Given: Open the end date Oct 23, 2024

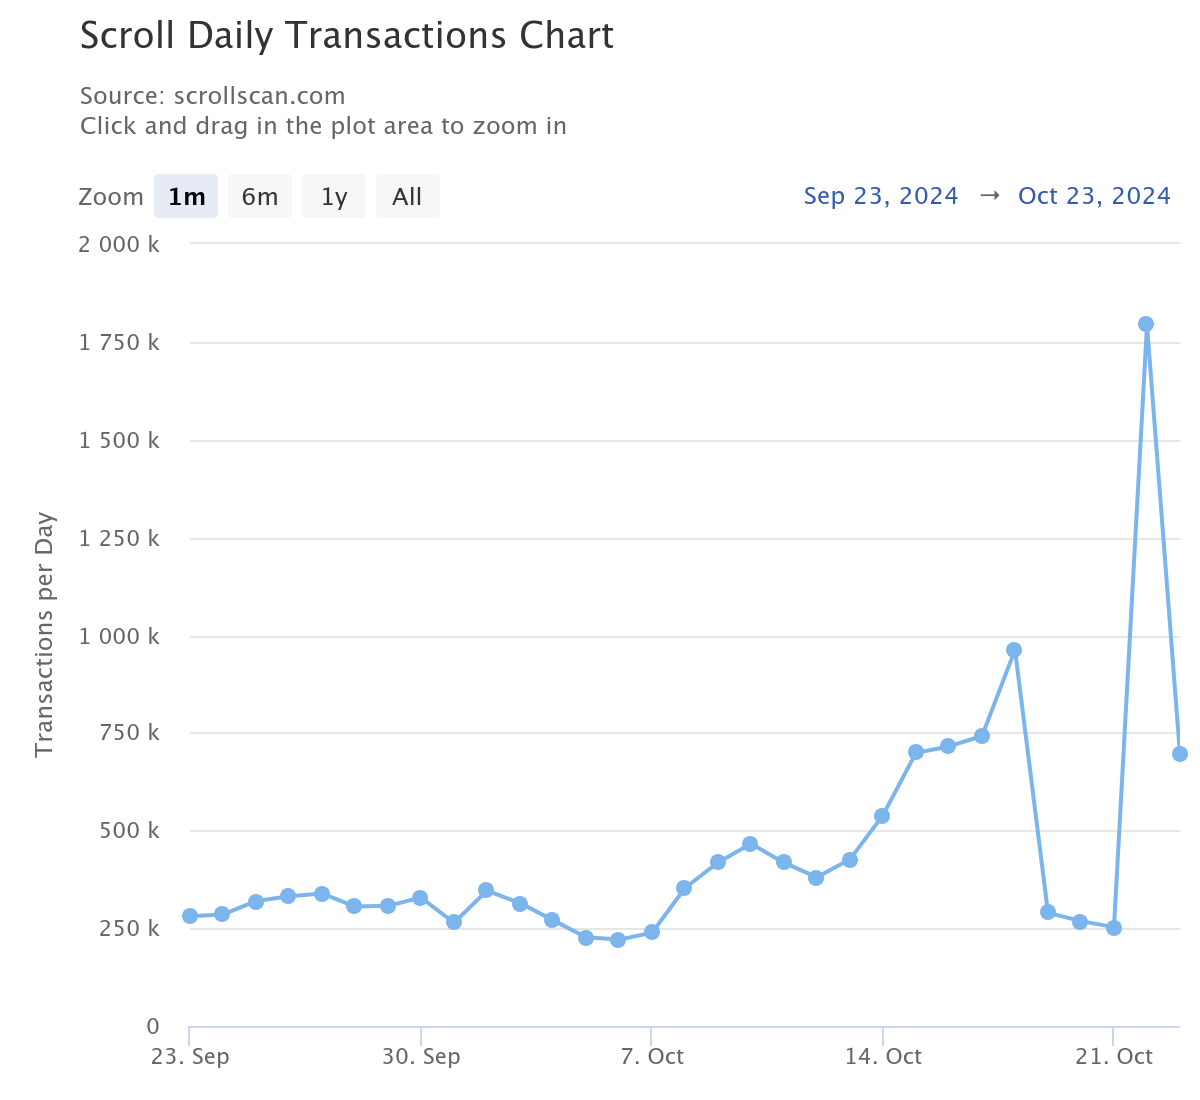Looking at the screenshot, I should coord(1093,195).
